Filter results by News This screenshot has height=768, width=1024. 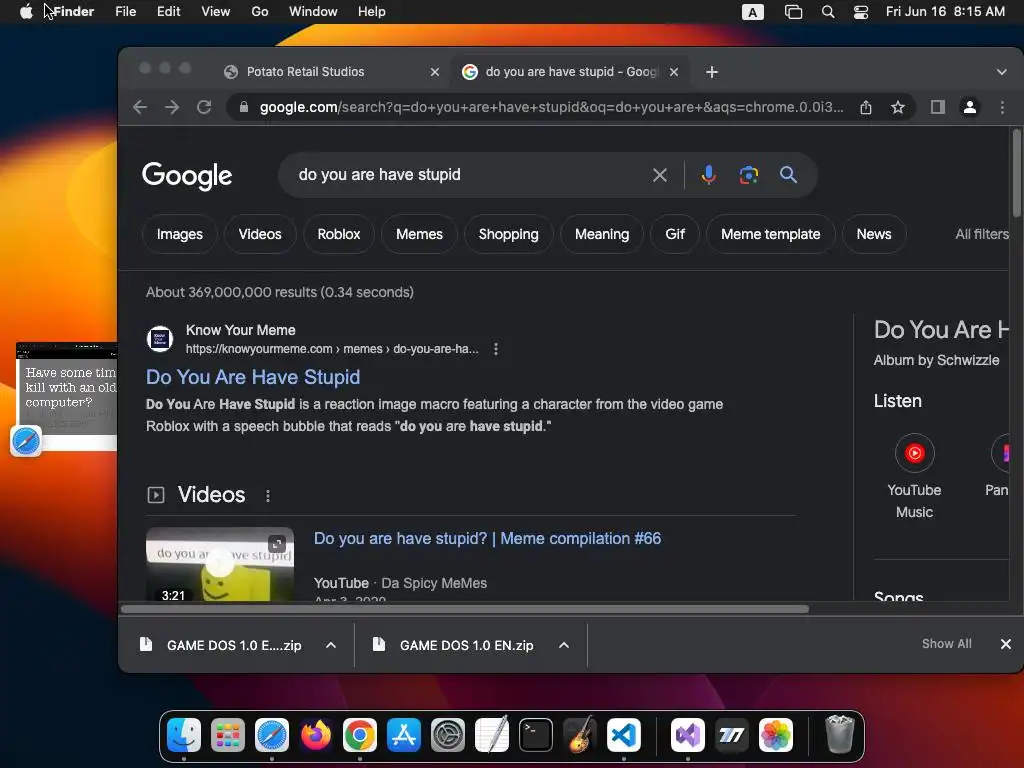[874, 234]
